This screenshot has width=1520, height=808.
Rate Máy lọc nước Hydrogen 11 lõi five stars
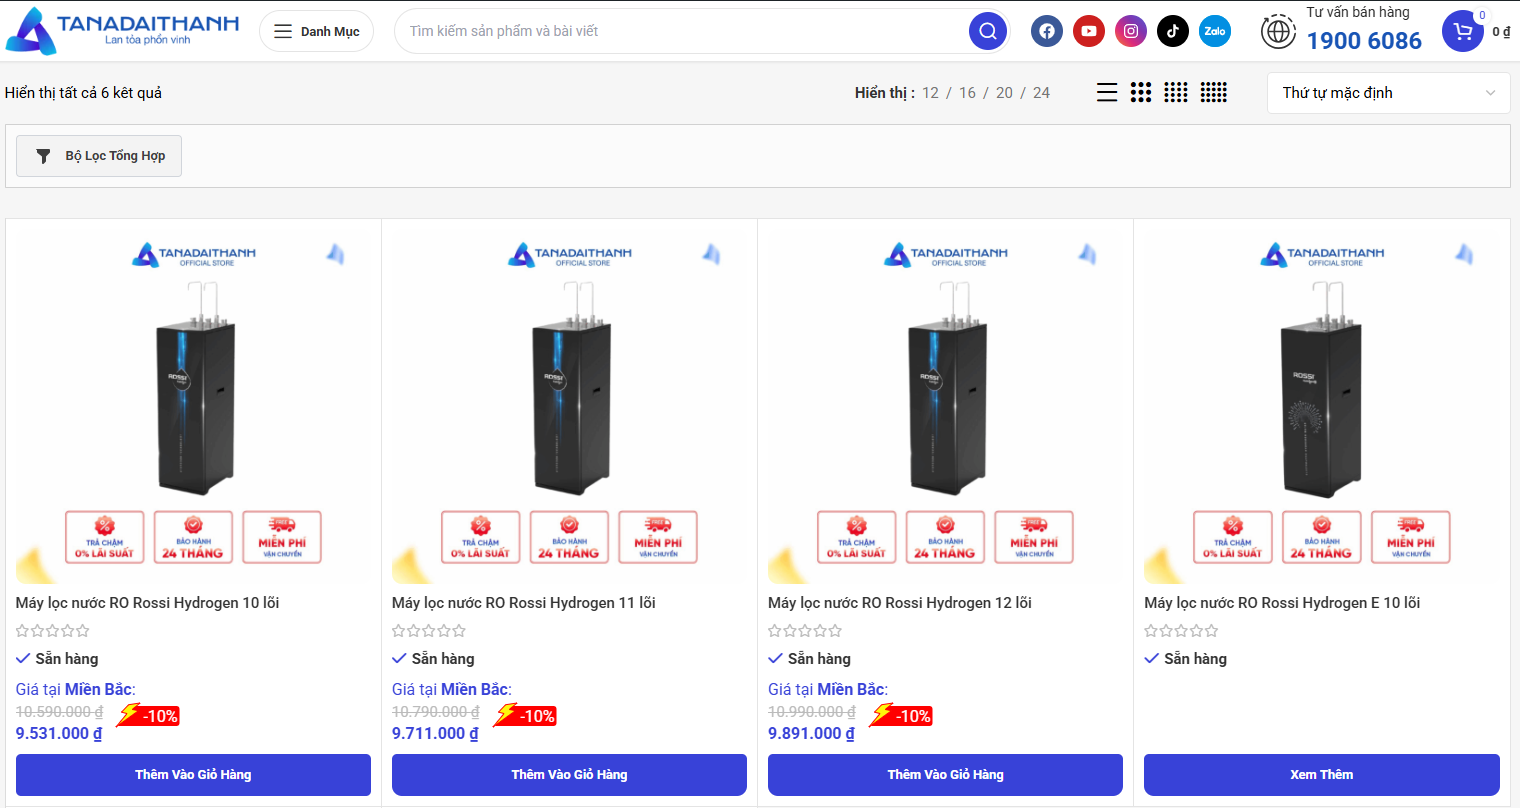(x=459, y=630)
